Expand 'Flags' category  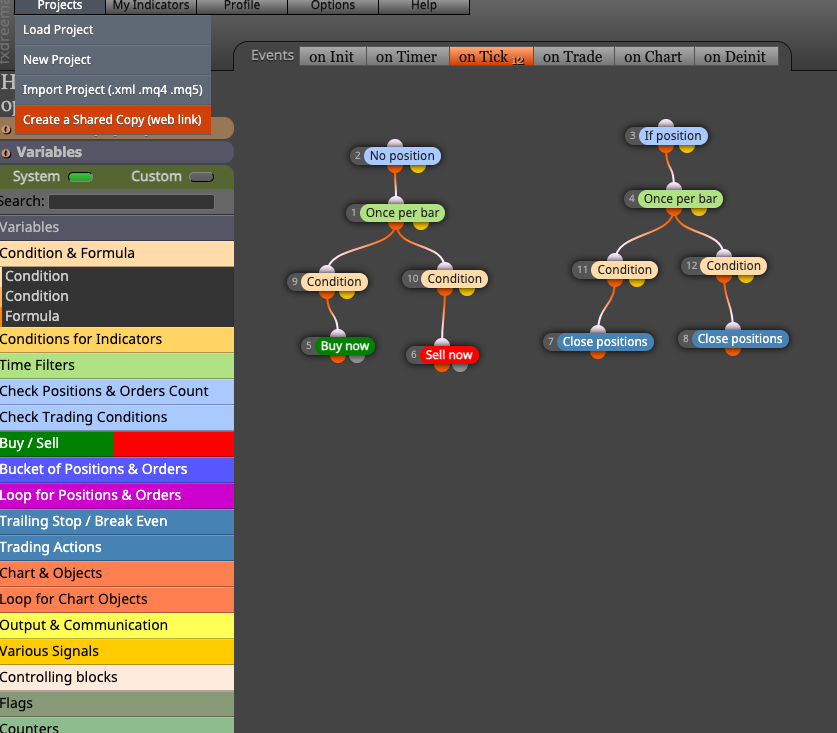coord(117,704)
